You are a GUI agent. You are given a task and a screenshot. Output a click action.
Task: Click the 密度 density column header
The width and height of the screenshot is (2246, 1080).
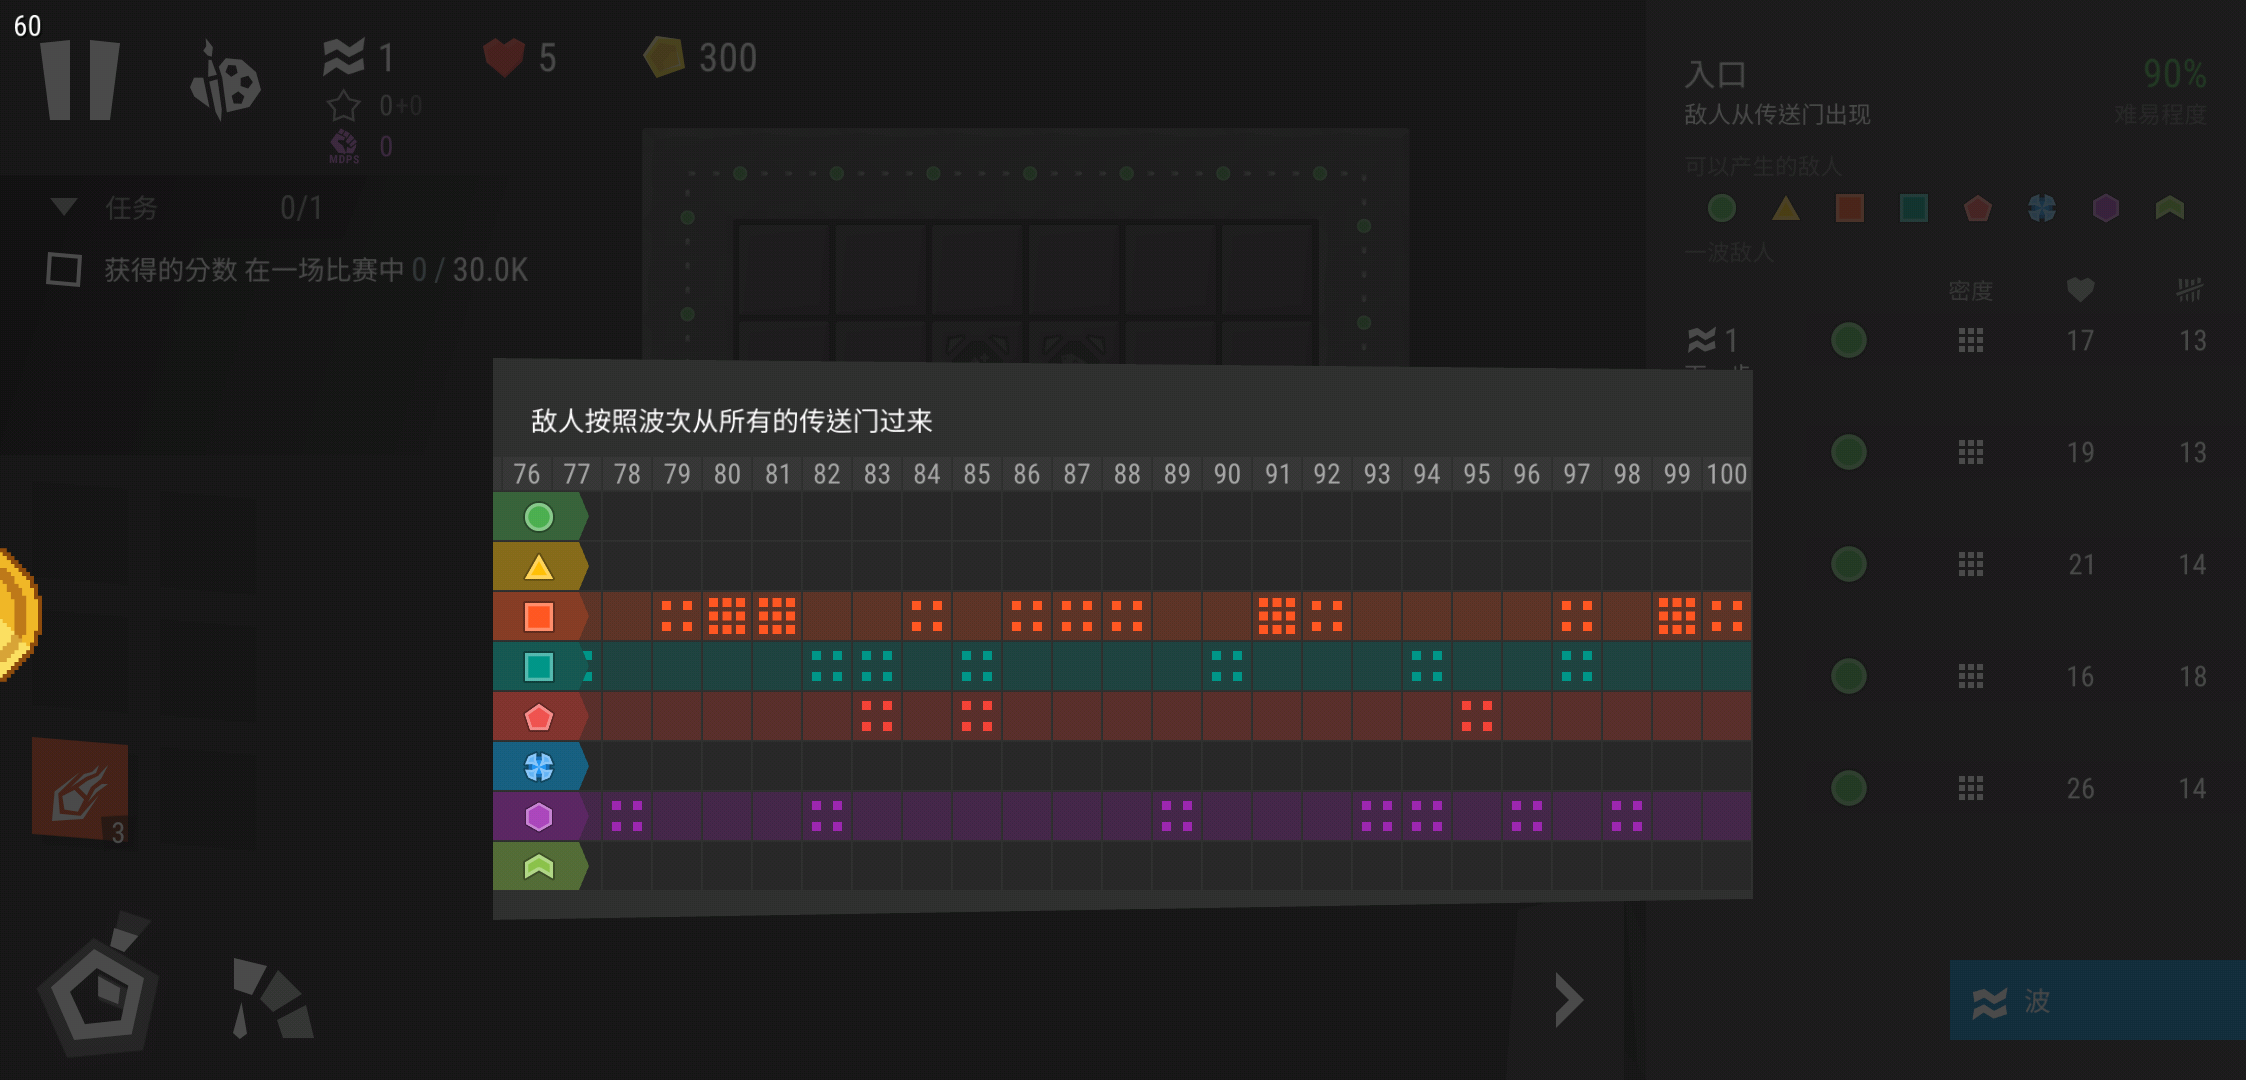(x=1970, y=291)
